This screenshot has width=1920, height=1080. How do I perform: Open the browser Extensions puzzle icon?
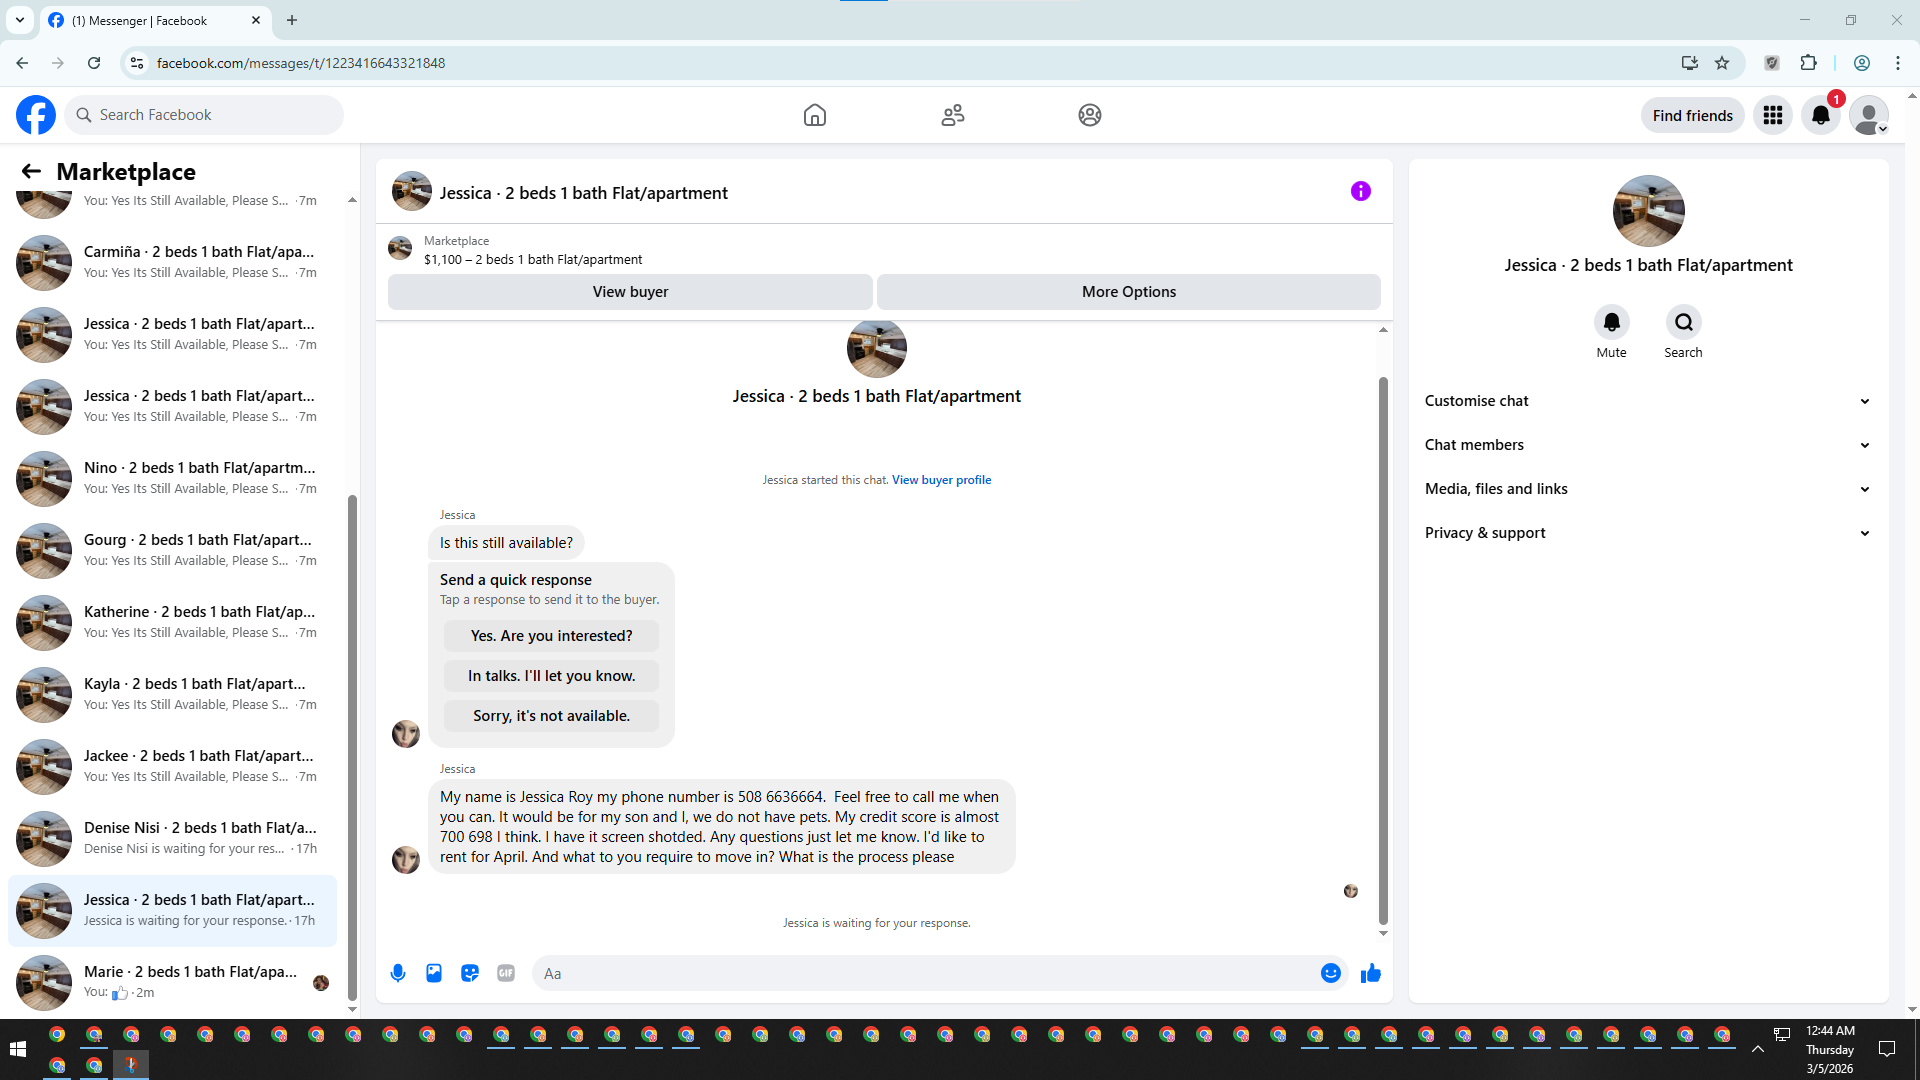pyautogui.click(x=1808, y=63)
